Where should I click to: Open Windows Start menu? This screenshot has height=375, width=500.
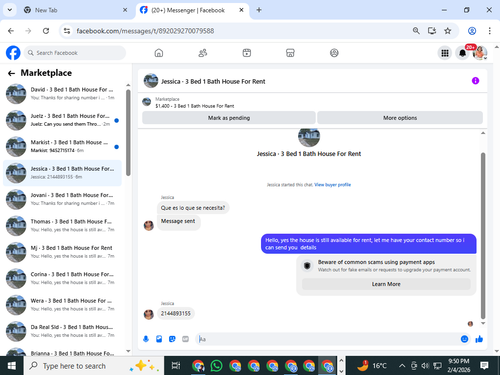(x=11, y=366)
